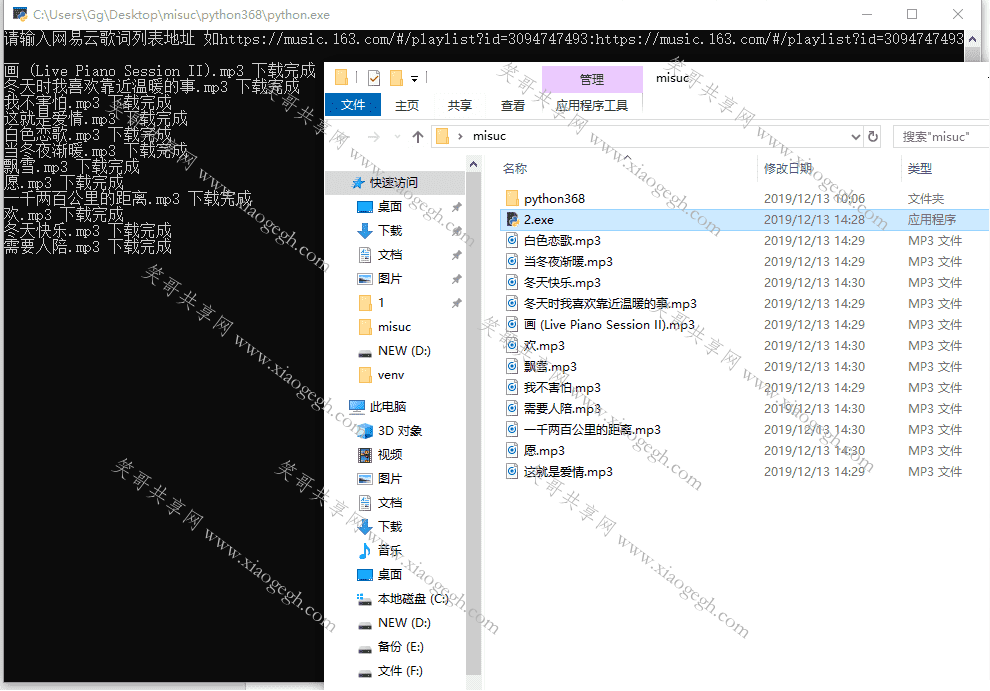The image size is (990, 691).
Task: Click the navigation pane vertical scrollbar
Action: pos(474,422)
